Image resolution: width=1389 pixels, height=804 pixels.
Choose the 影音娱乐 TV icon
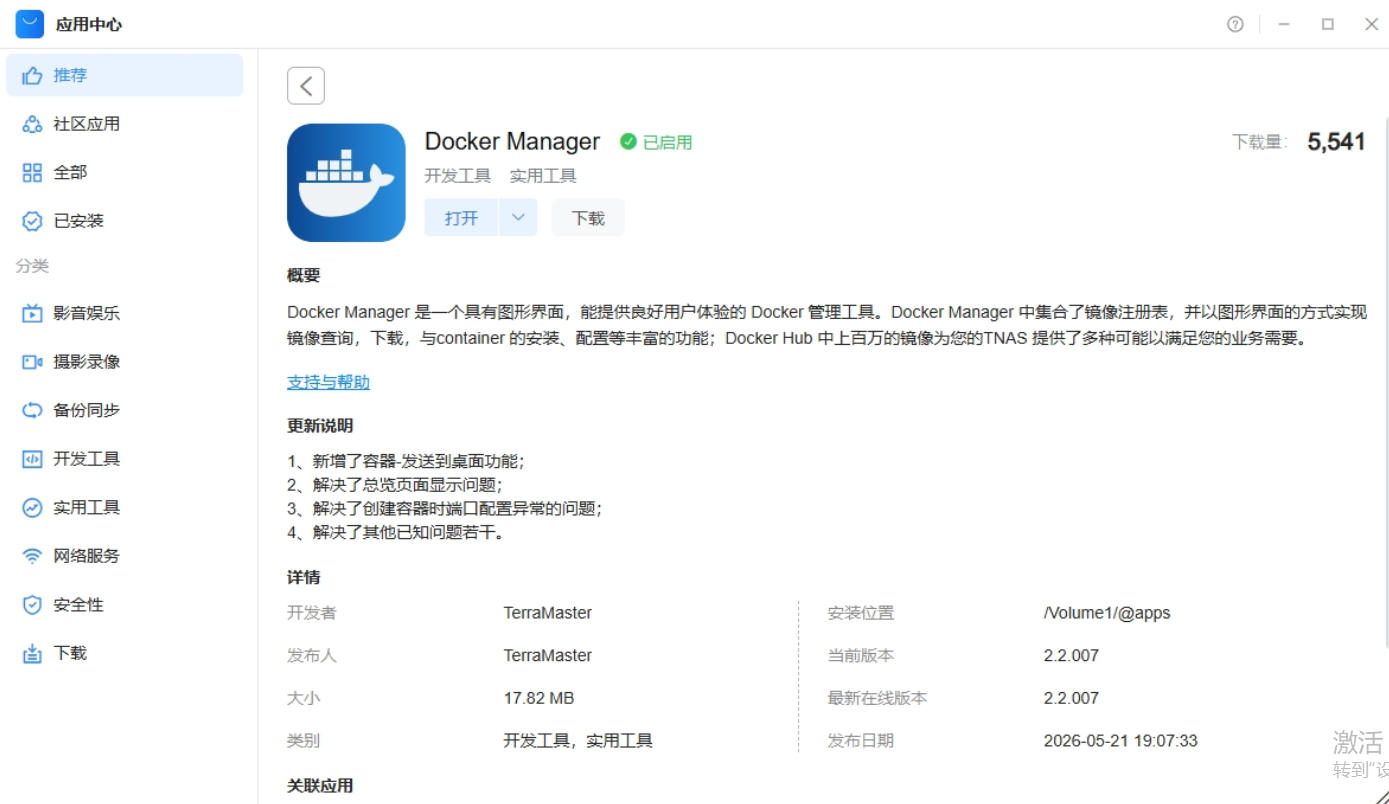32,313
